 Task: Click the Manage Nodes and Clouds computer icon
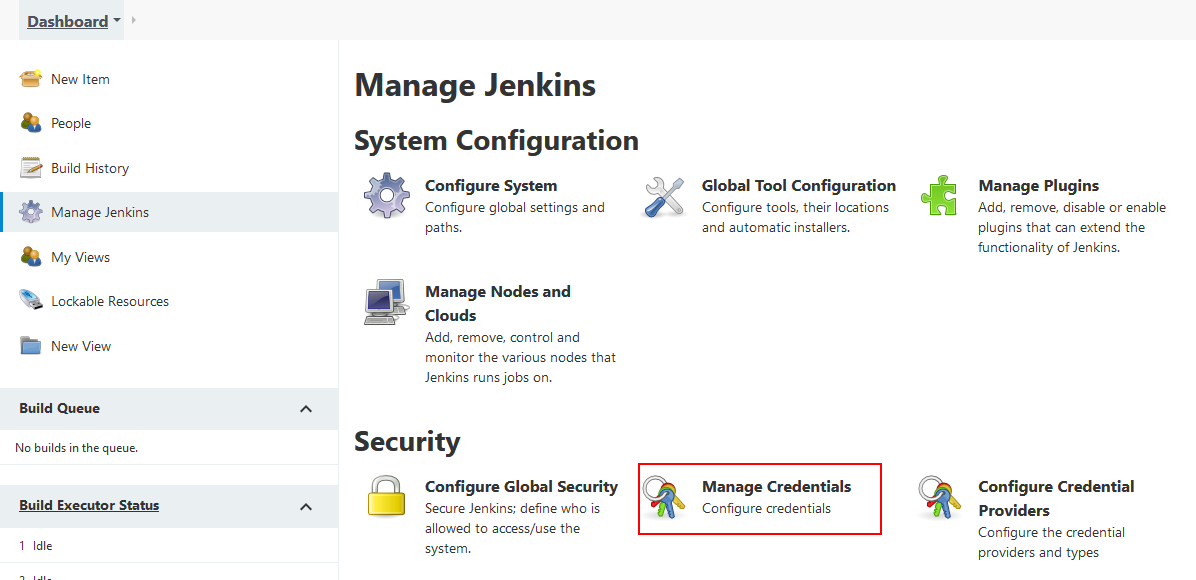(x=387, y=302)
